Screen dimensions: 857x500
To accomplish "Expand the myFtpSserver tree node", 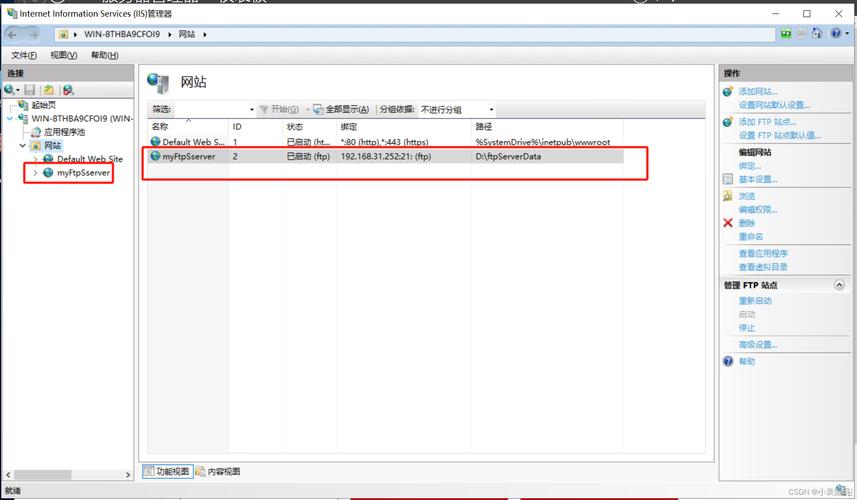I will pos(36,173).
